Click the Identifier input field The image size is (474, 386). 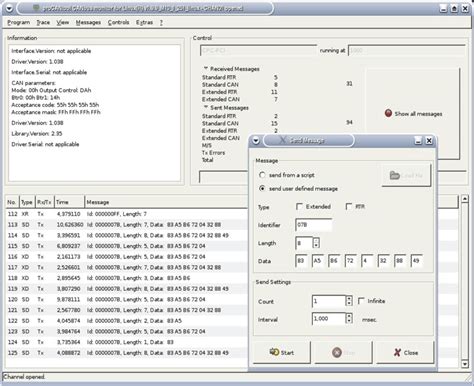coord(314,225)
